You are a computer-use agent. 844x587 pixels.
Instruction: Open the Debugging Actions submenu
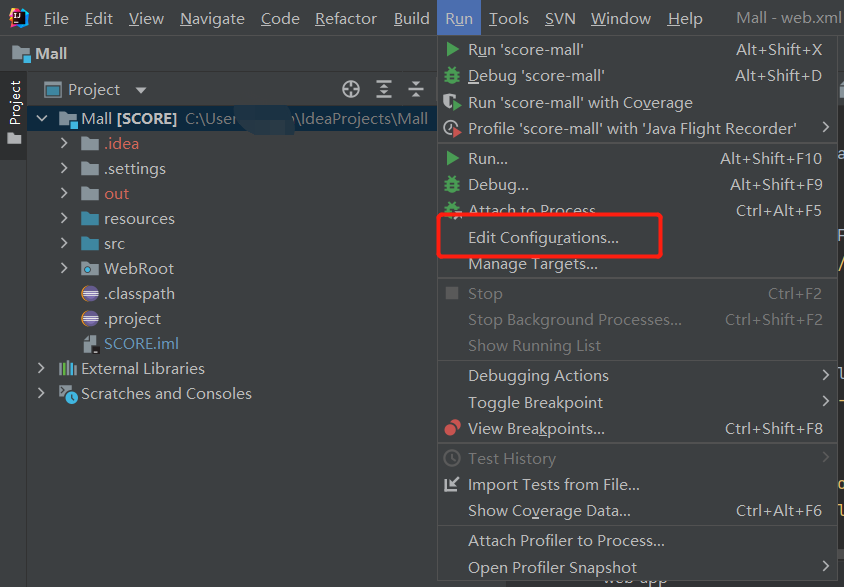[x=538, y=376]
